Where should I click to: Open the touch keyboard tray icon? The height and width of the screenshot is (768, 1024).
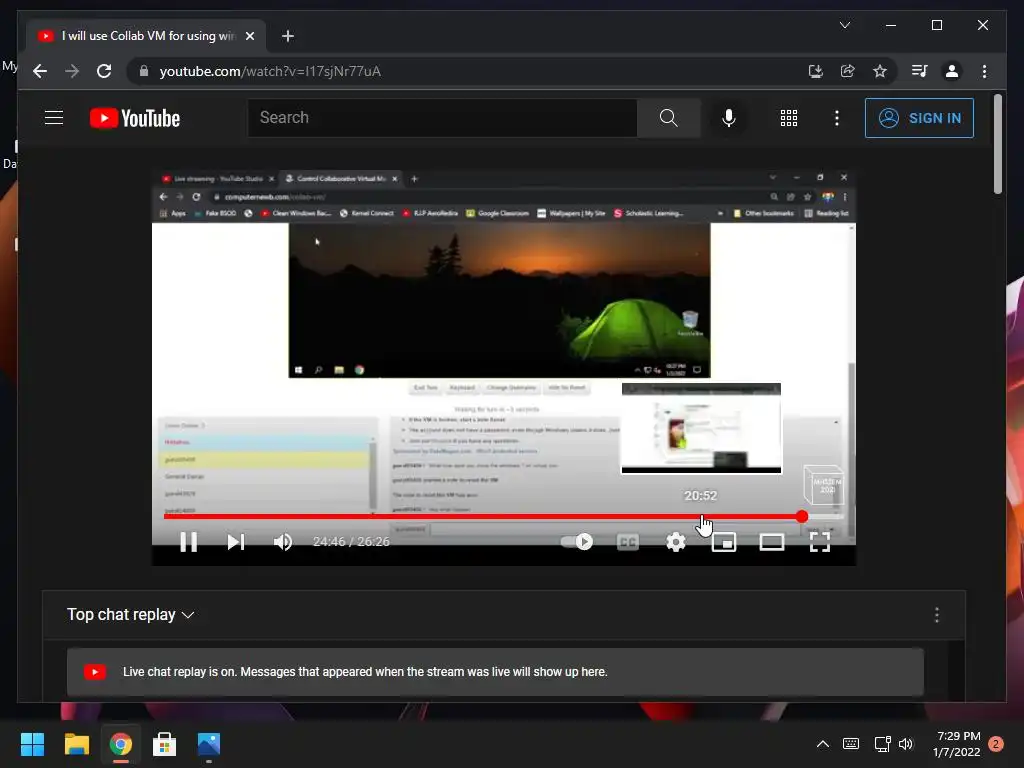851,744
